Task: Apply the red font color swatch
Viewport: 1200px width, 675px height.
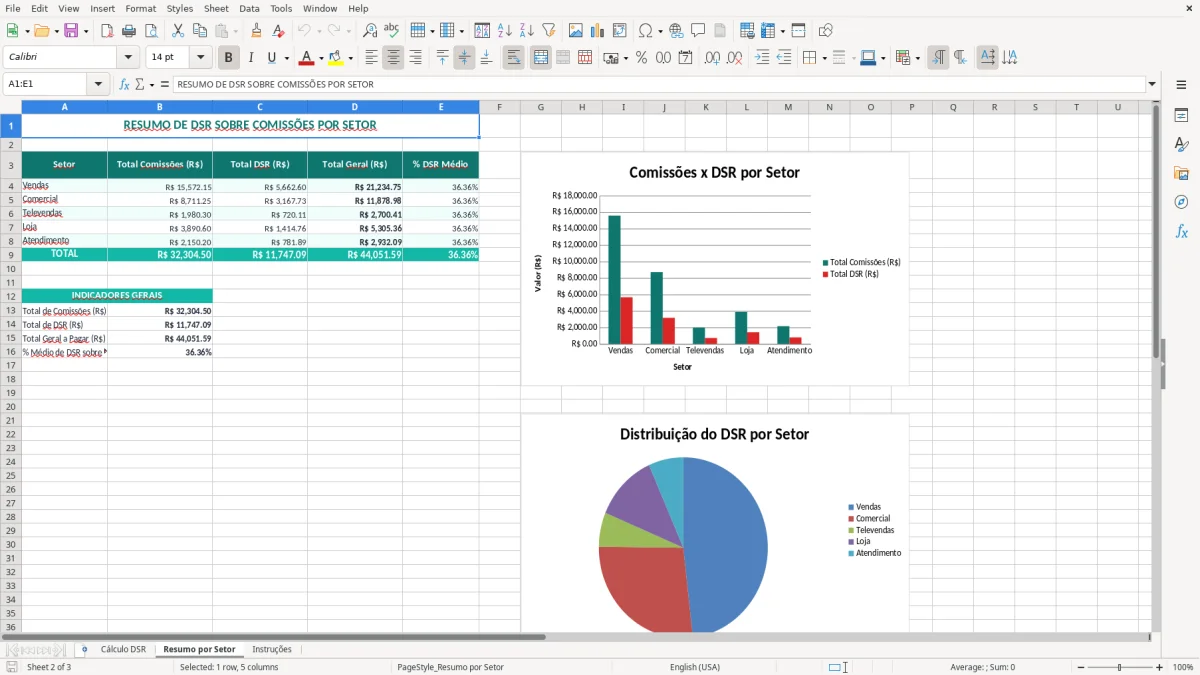Action: (x=307, y=58)
